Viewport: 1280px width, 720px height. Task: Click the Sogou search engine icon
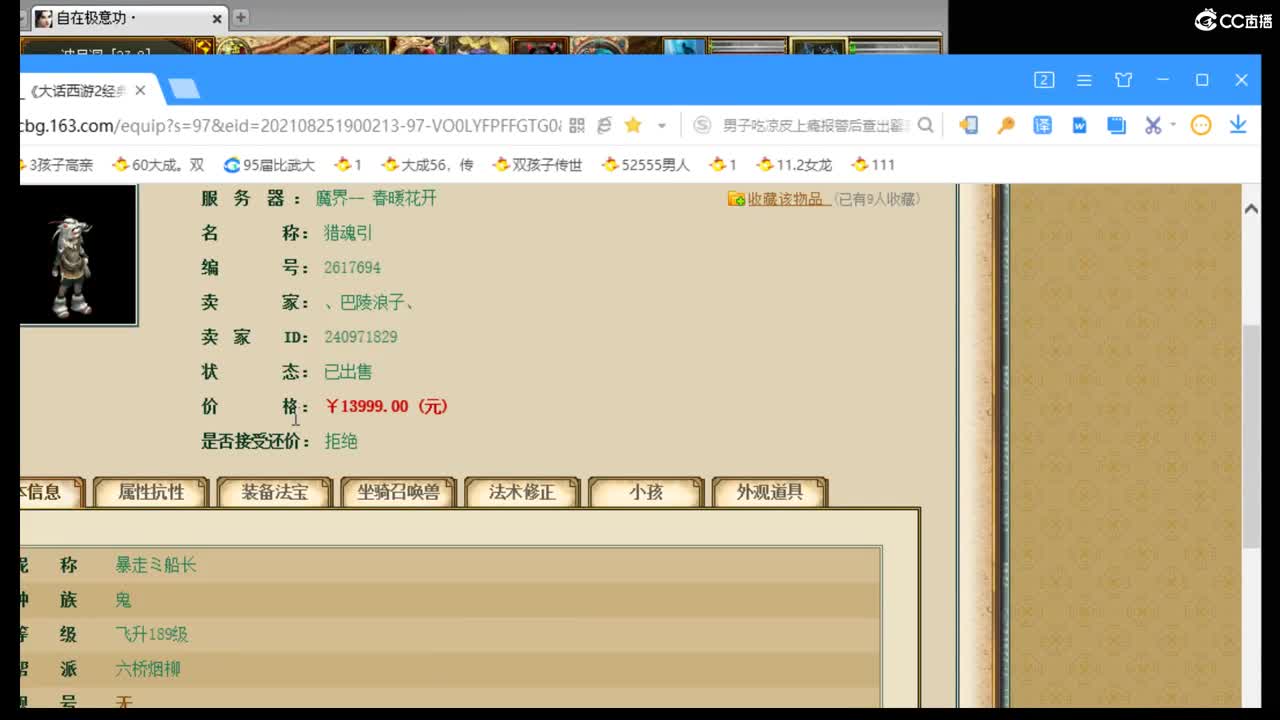702,125
